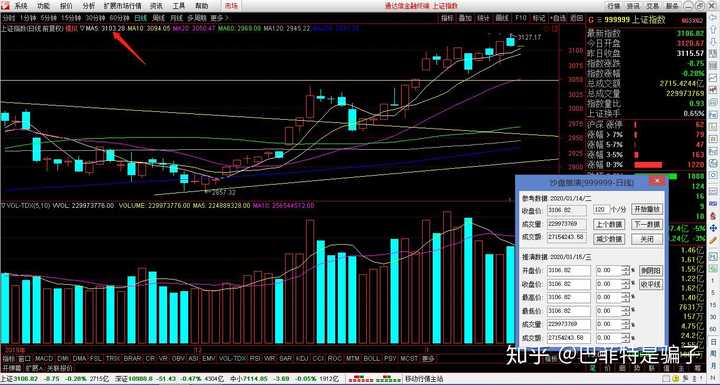
Task: Toggle the +自选 watchlist button
Action: (x=558, y=18)
